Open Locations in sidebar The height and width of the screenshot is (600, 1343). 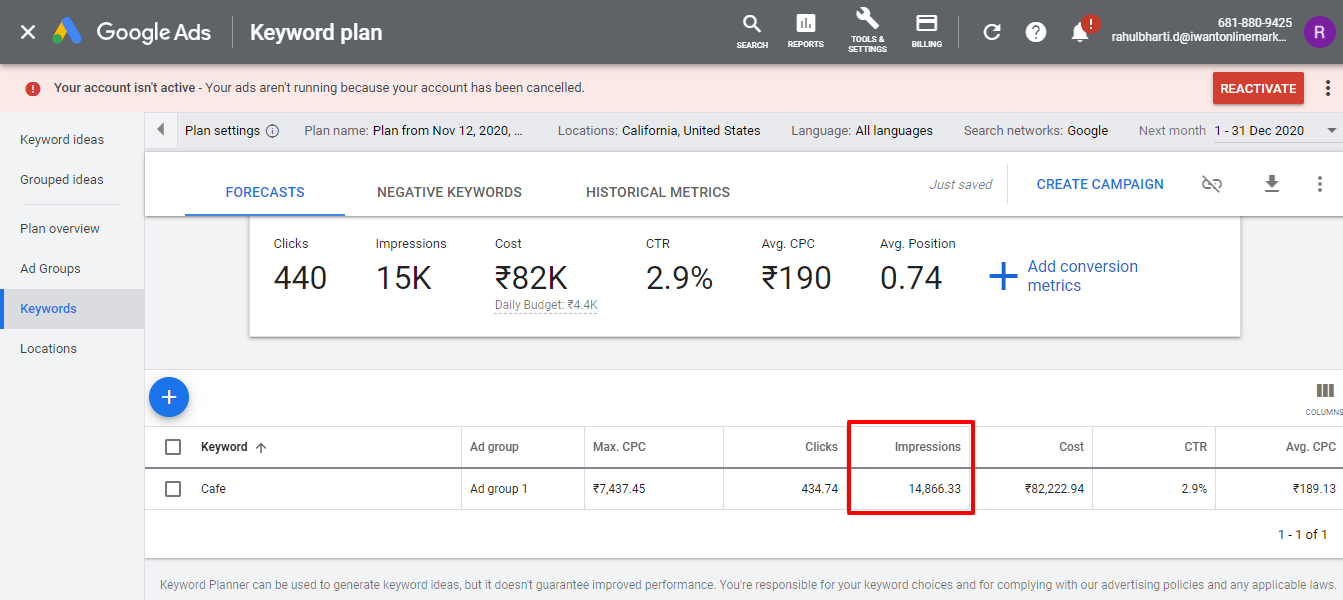(x=48, y=348)
